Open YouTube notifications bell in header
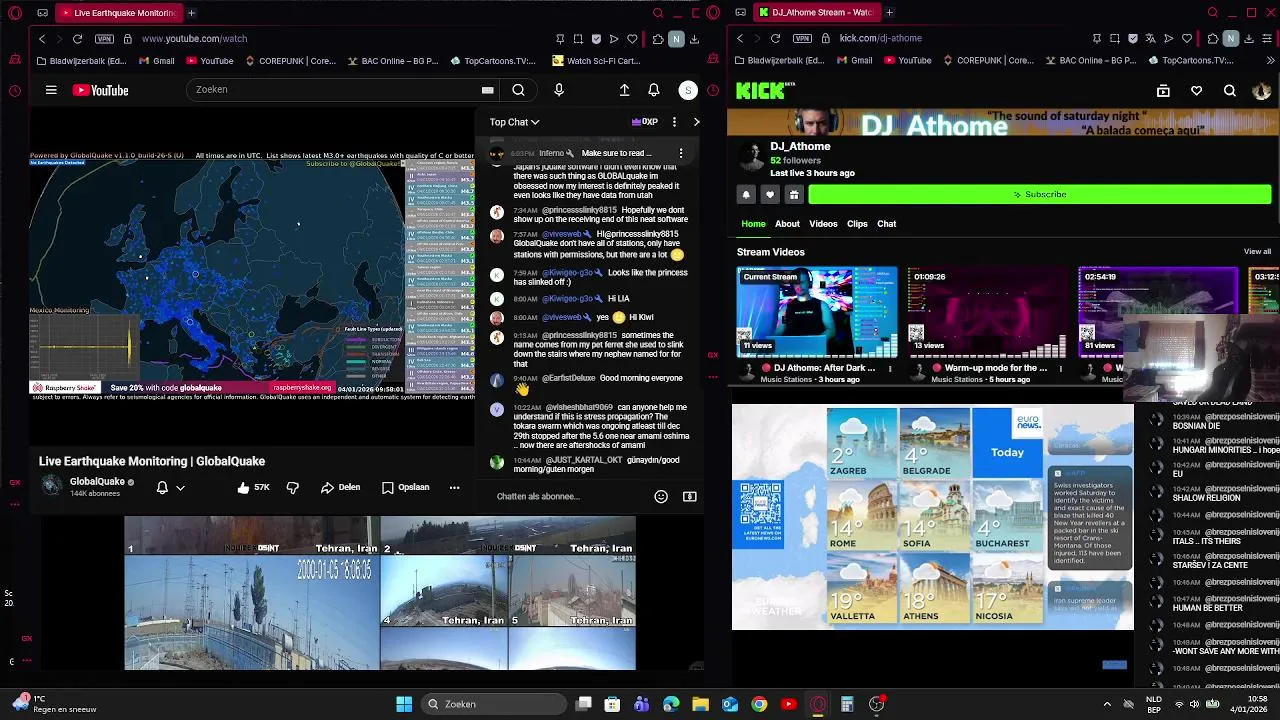The height and width of the screenshot is (720, 1280). click(x=654, y=90)
